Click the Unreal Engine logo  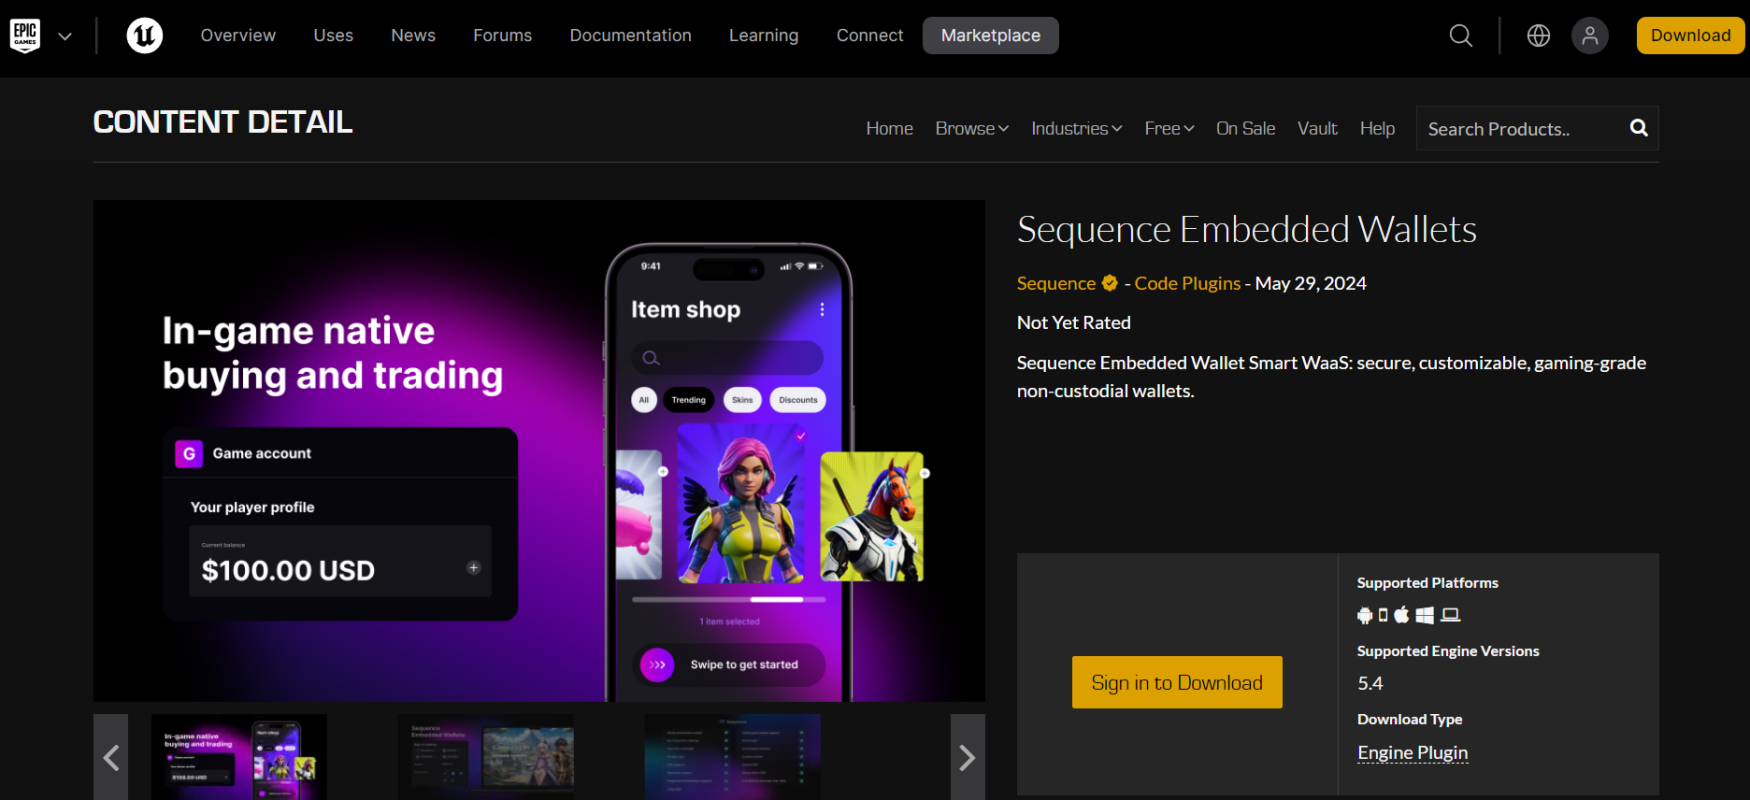(x=145, y=36)
